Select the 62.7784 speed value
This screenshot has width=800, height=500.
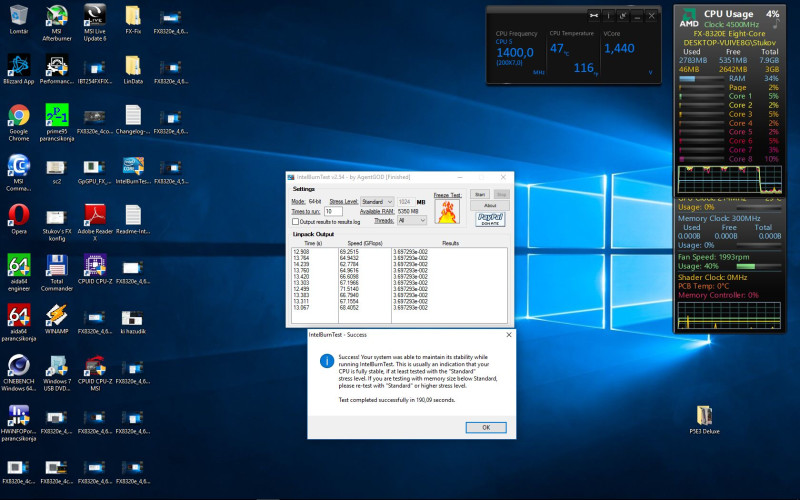click(349, 264)
